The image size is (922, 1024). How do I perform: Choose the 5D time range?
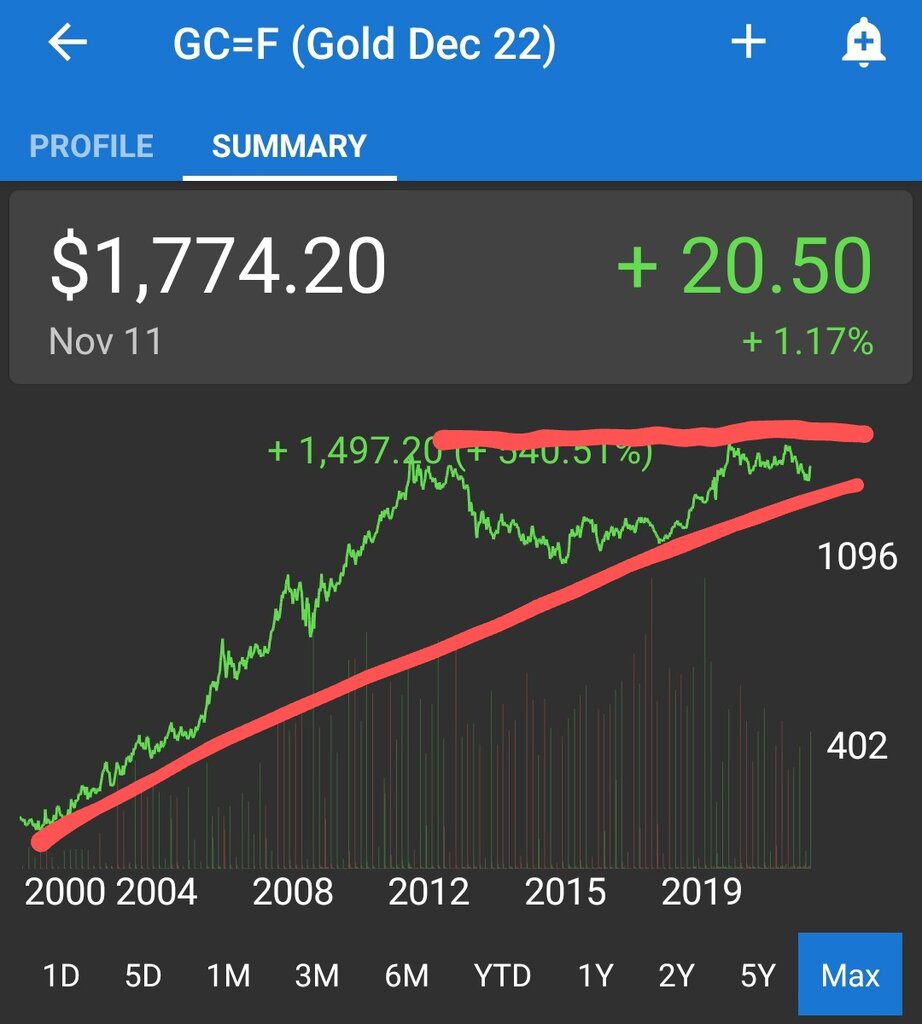(x=143, y=975)
